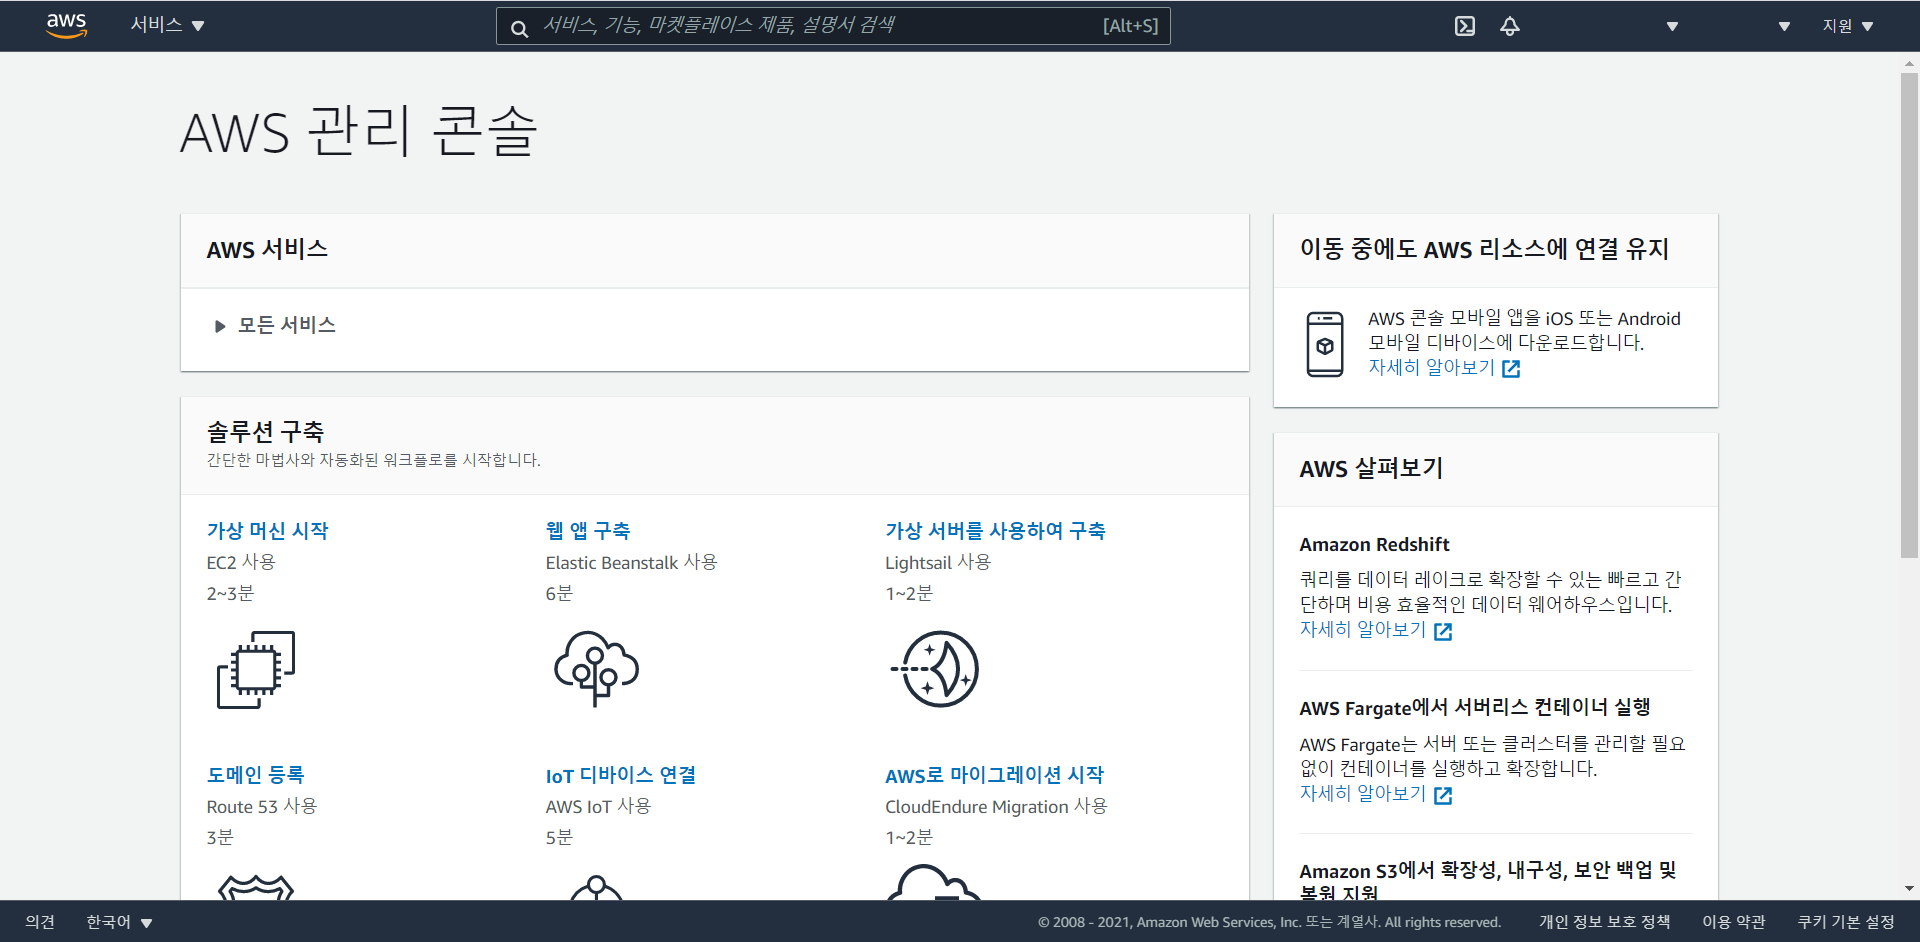Open the 가상 서버를 사용하여 구축 link
The height and width of the screenshot is (942, 1920).
[x=995, y=531]
